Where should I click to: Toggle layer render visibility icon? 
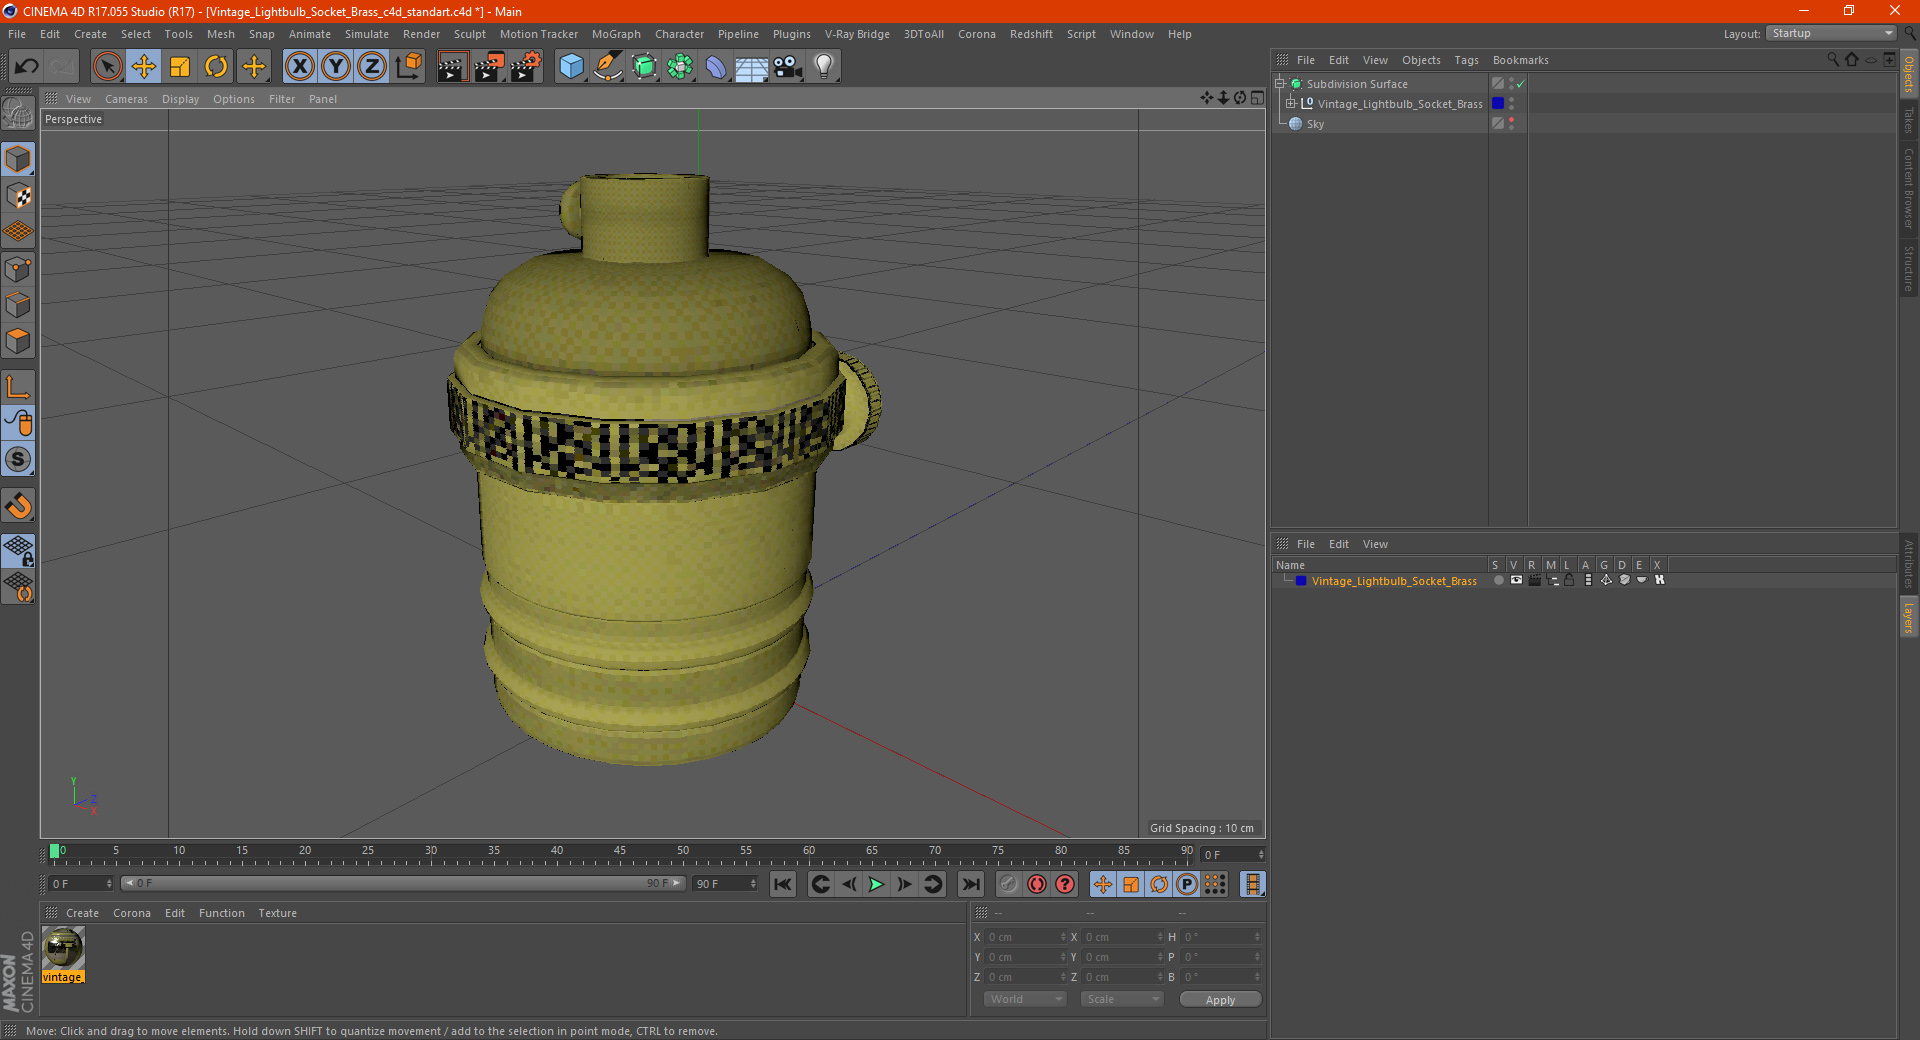(x=1534, y=581)
